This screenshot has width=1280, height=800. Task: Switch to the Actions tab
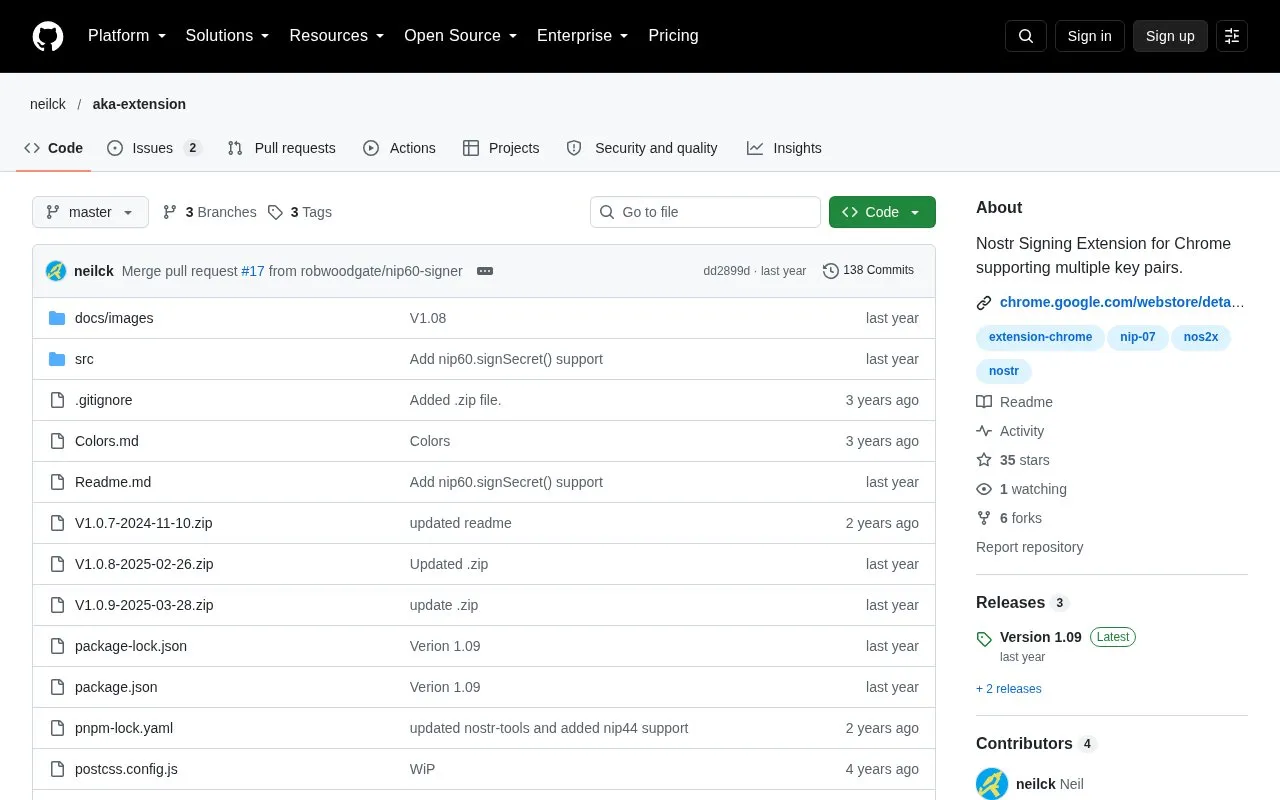(x=399, y=148)
